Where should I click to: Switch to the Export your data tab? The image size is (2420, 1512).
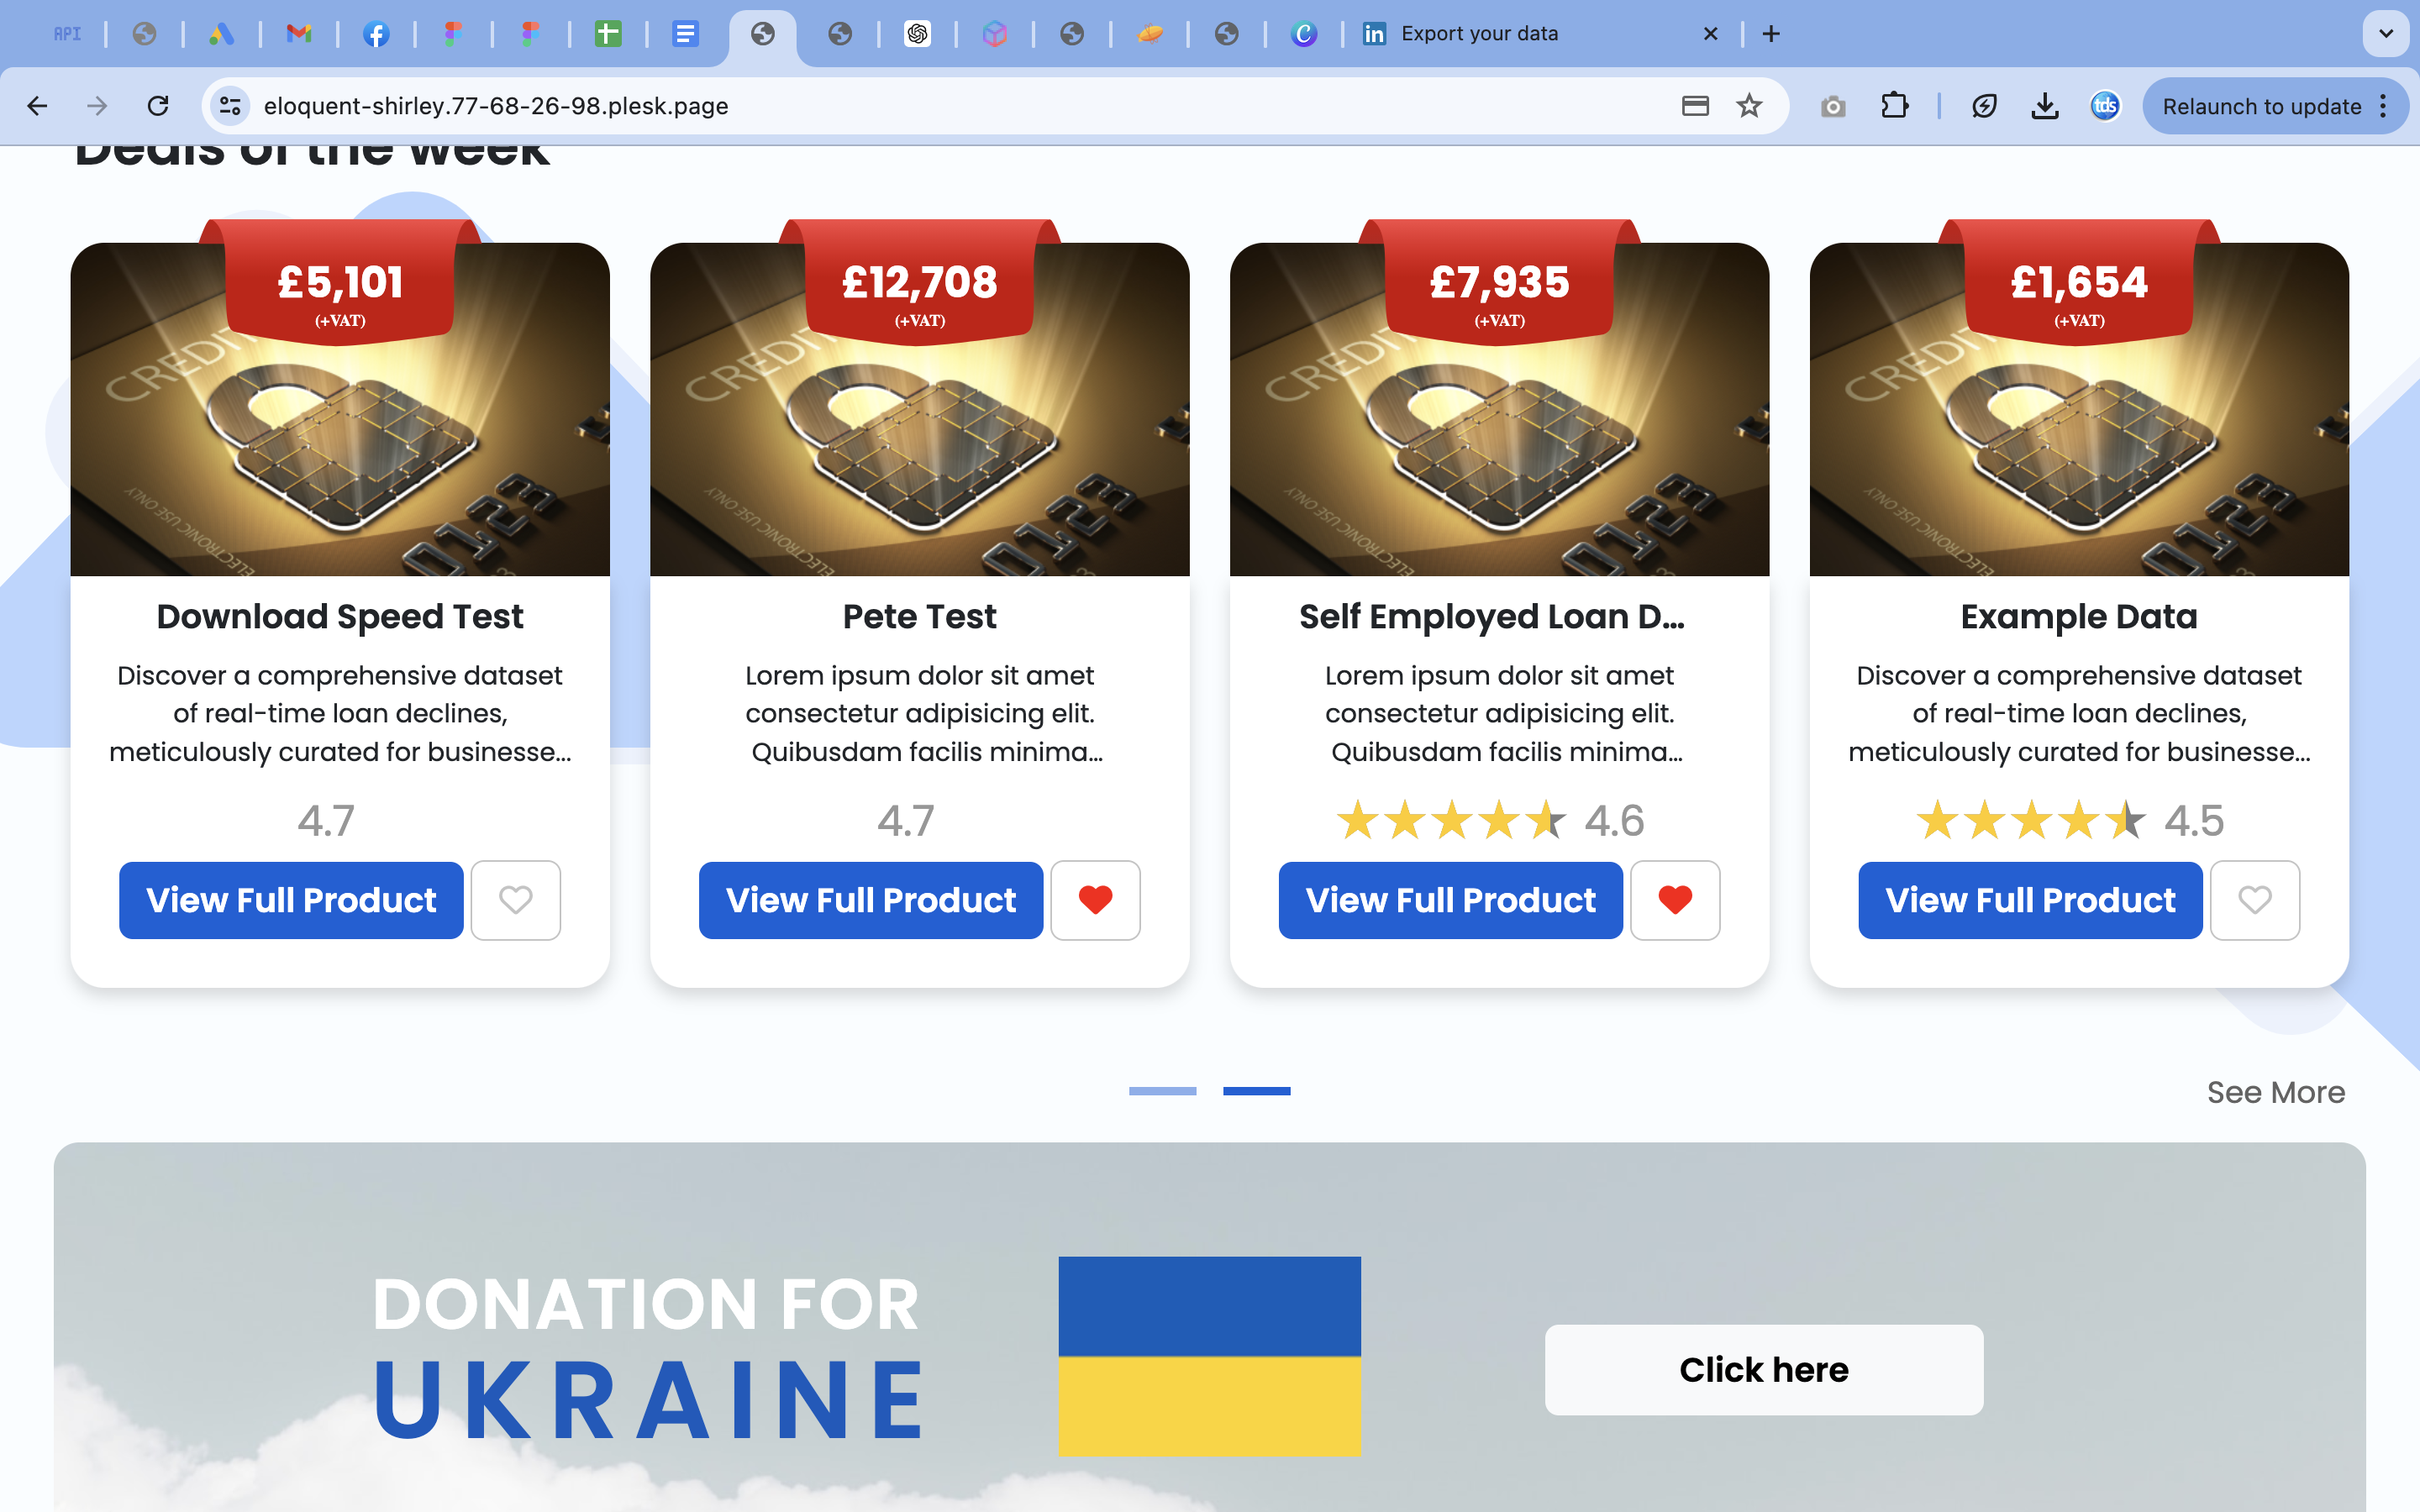[x=1535, y=34]
